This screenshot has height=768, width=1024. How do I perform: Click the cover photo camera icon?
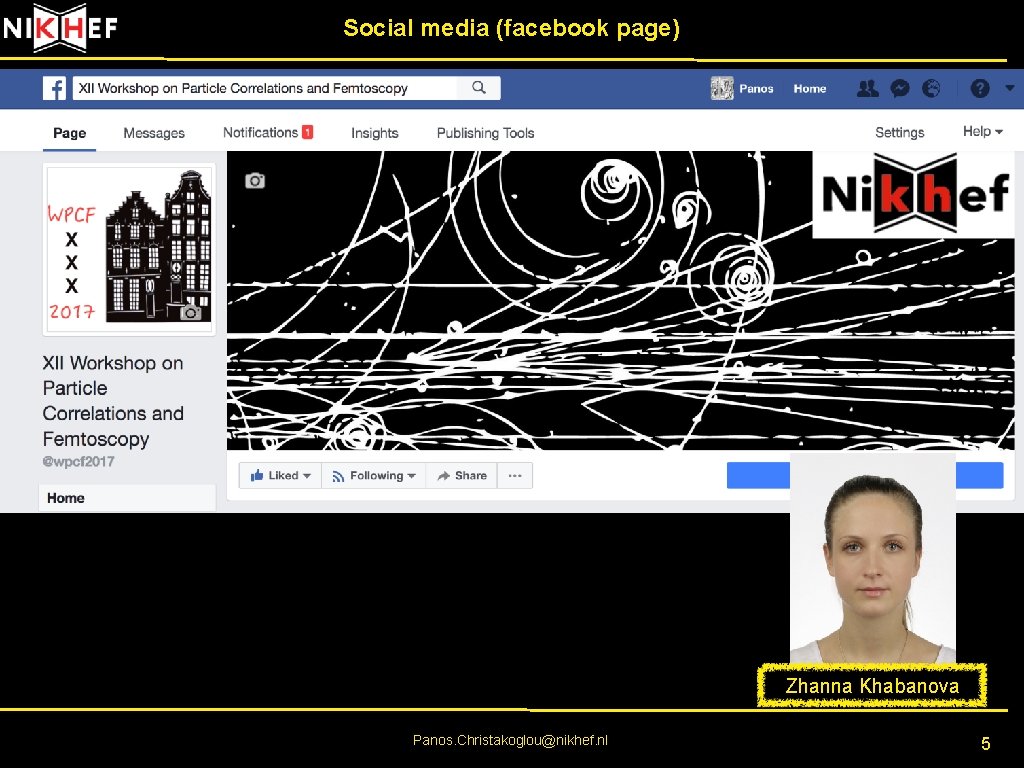point(255,181)
